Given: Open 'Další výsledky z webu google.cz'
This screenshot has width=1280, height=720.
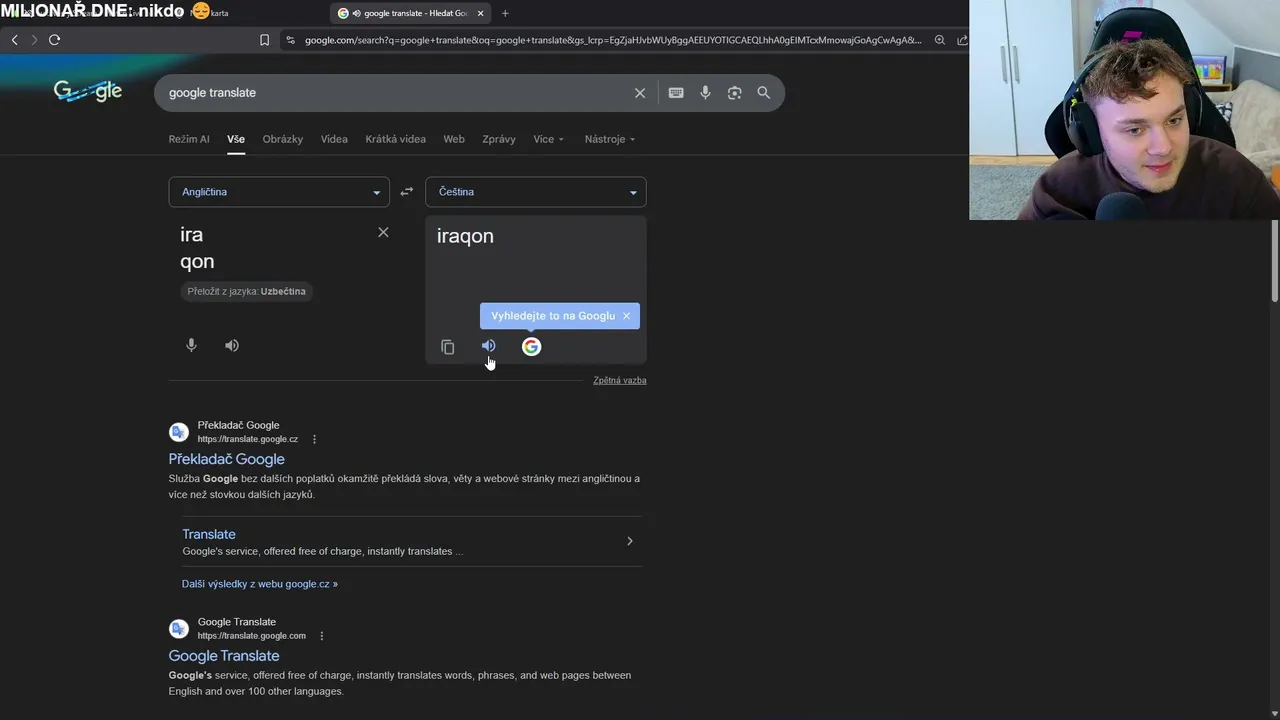Looking at the screenshot, I should (260, 584).
